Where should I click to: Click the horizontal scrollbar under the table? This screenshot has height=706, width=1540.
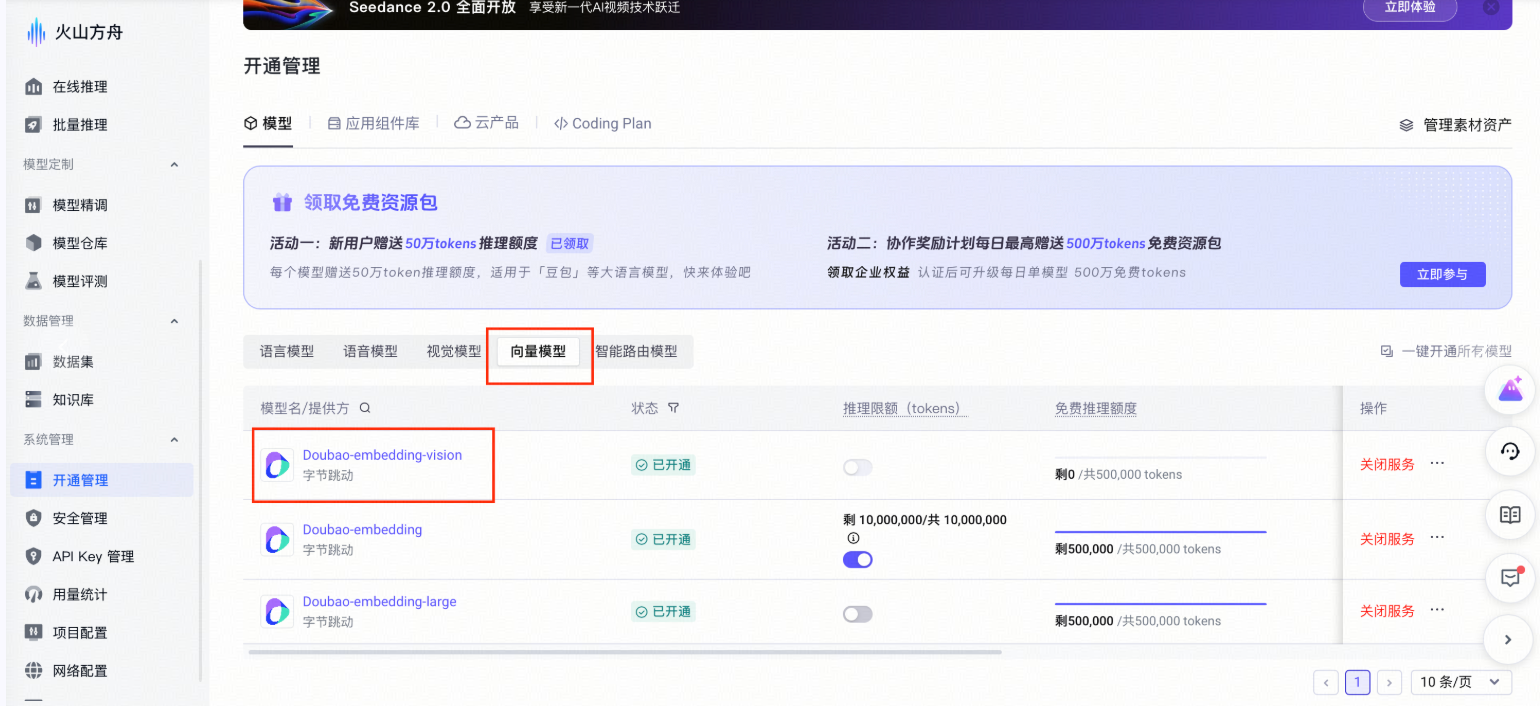[x=625, y=652]
